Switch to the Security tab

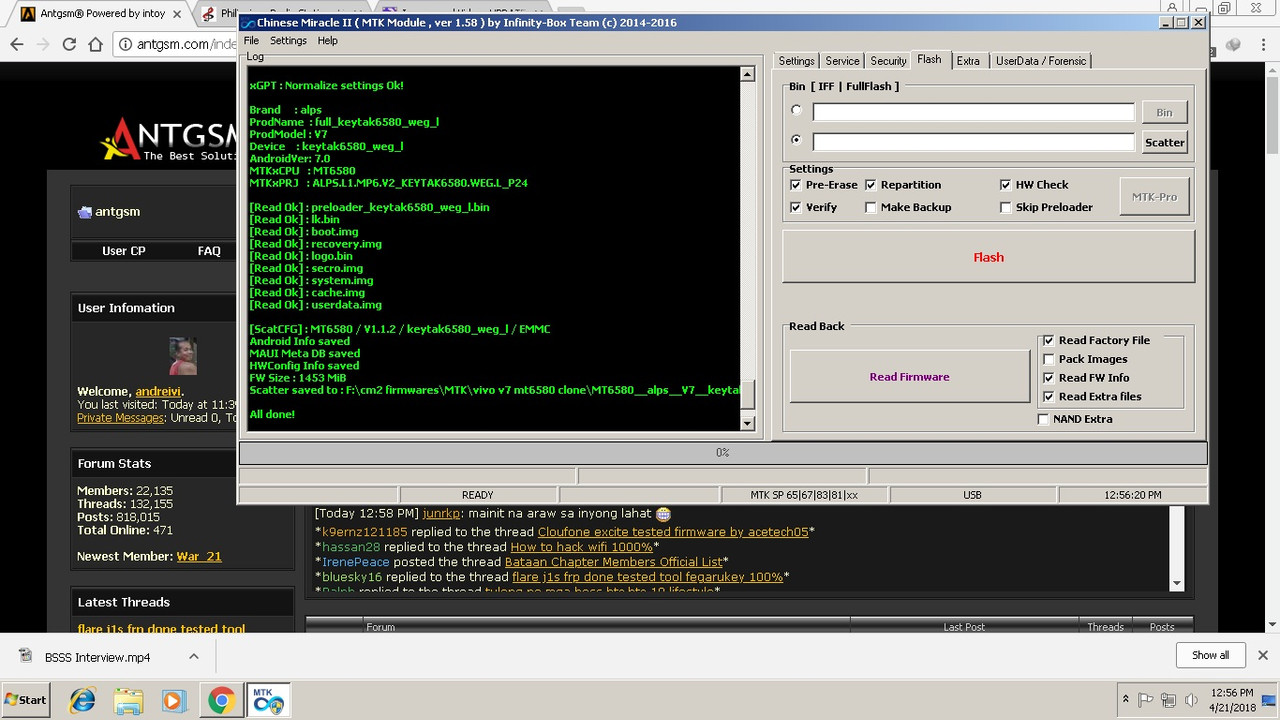pyautogui.click(x=887, y=60)
